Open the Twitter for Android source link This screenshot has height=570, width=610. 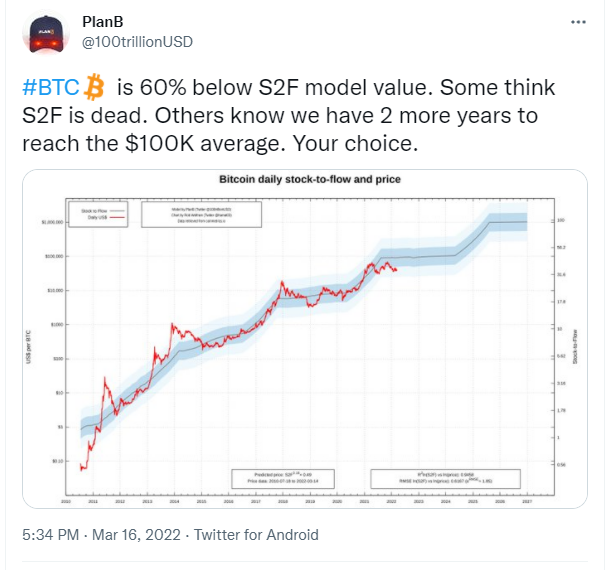click(256, 535)
